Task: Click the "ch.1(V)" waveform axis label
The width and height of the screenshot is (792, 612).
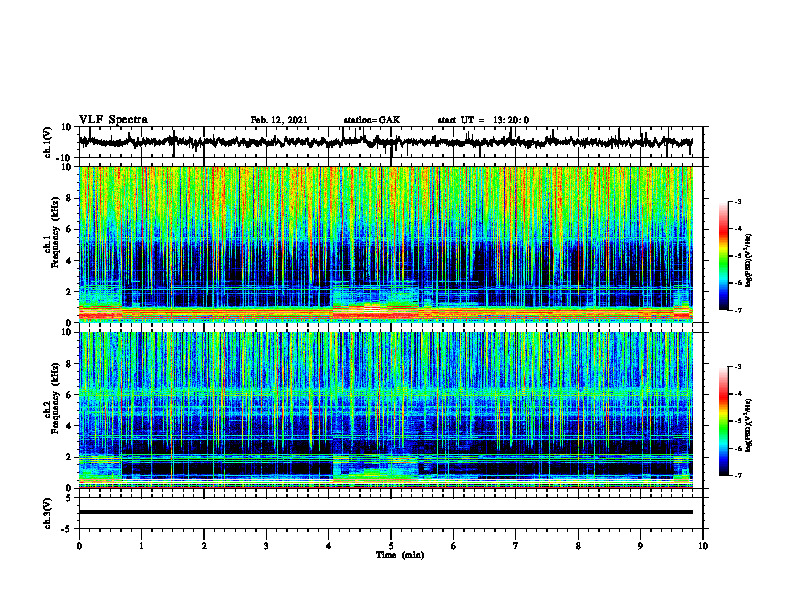Action: point(48,142)
